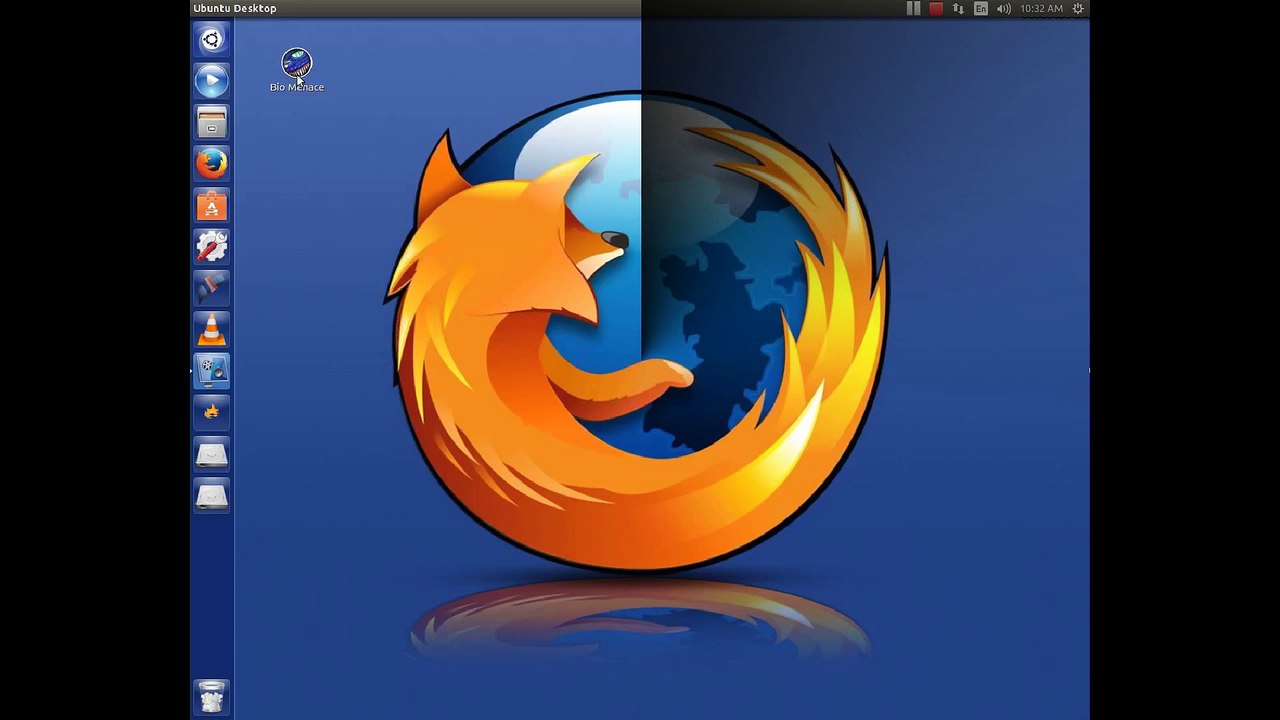
Task: Launch VLC media player cone icon
Action: coord(211,330)
